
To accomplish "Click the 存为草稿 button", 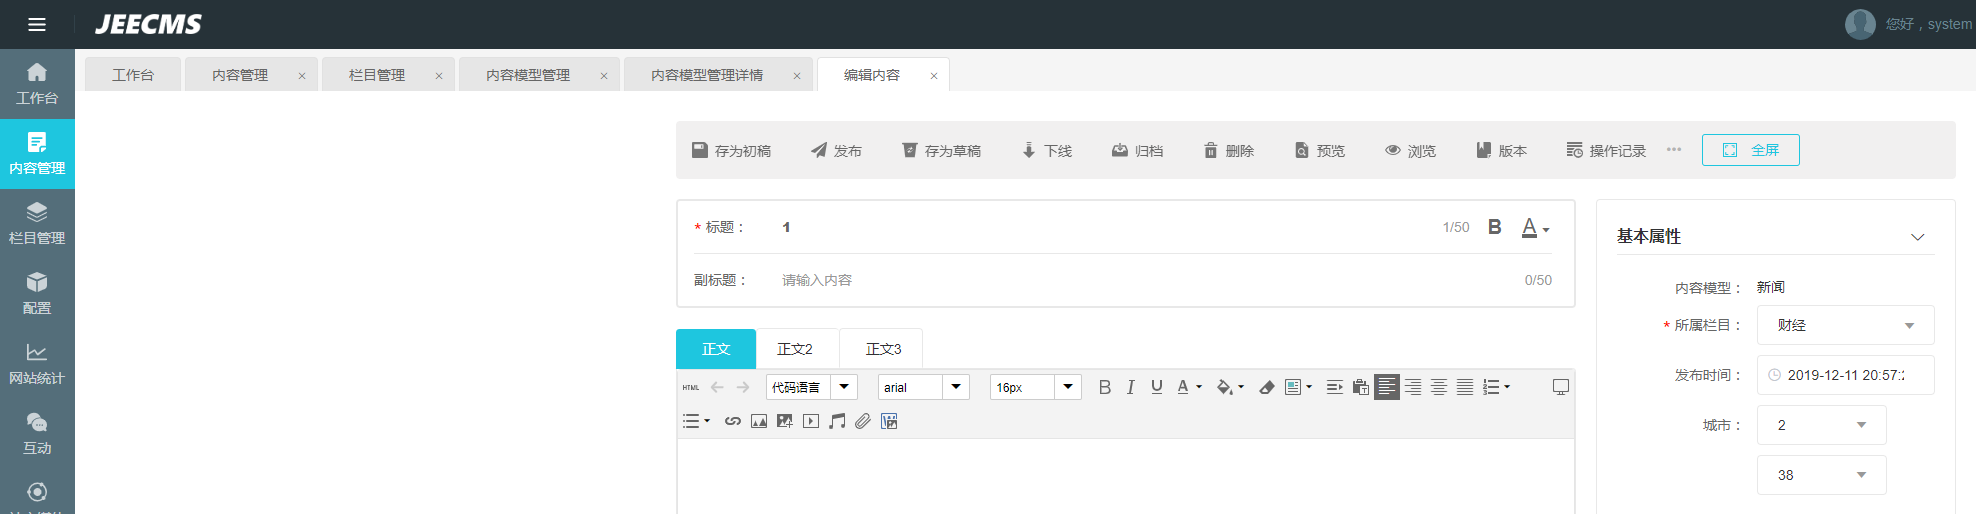I will click(x=942, y=150).
